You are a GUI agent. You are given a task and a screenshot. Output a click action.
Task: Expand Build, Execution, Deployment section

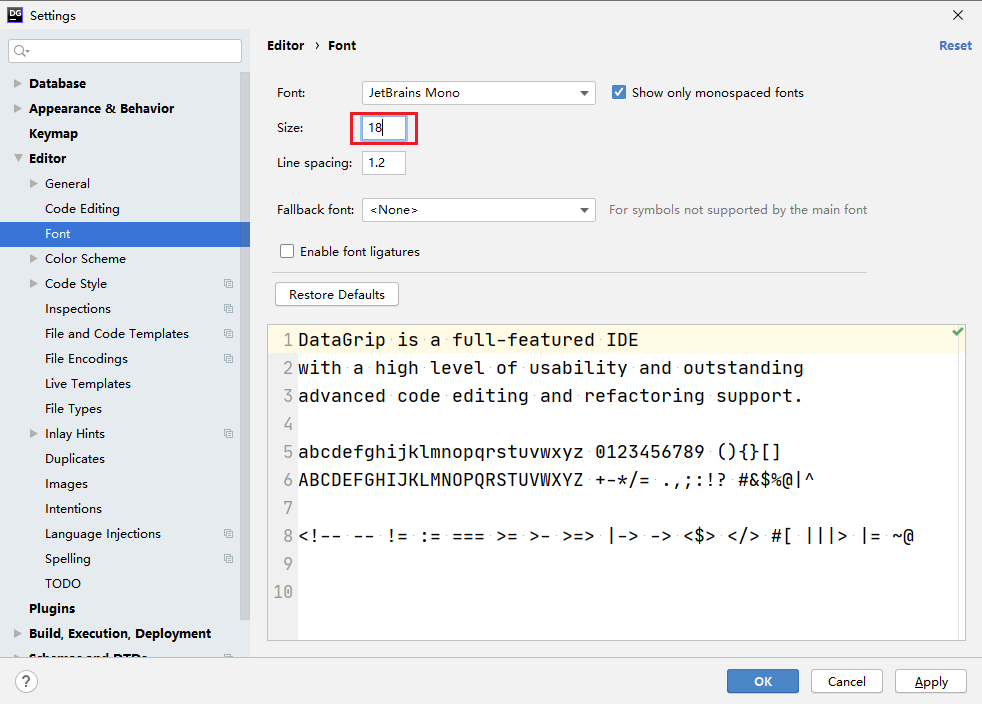point(18,633)
